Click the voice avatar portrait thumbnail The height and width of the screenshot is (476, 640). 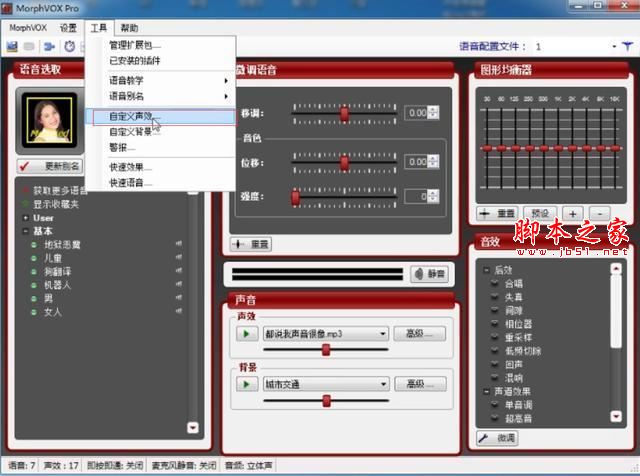tap(49, 120)
